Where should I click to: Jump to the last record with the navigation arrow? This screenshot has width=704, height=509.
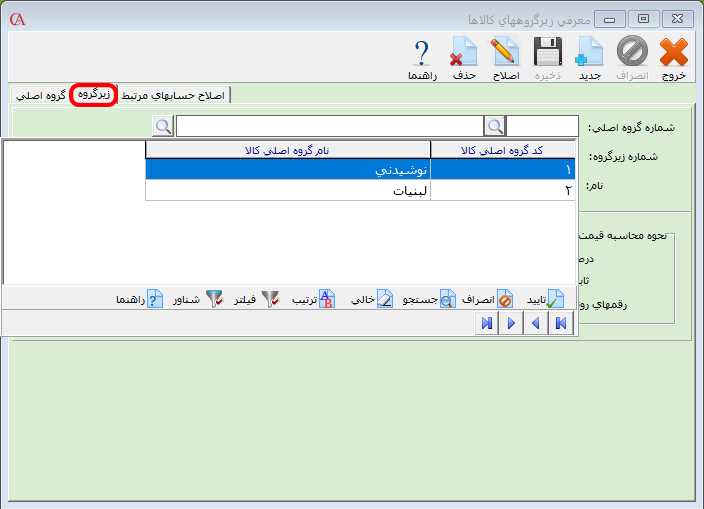point(487,323)
